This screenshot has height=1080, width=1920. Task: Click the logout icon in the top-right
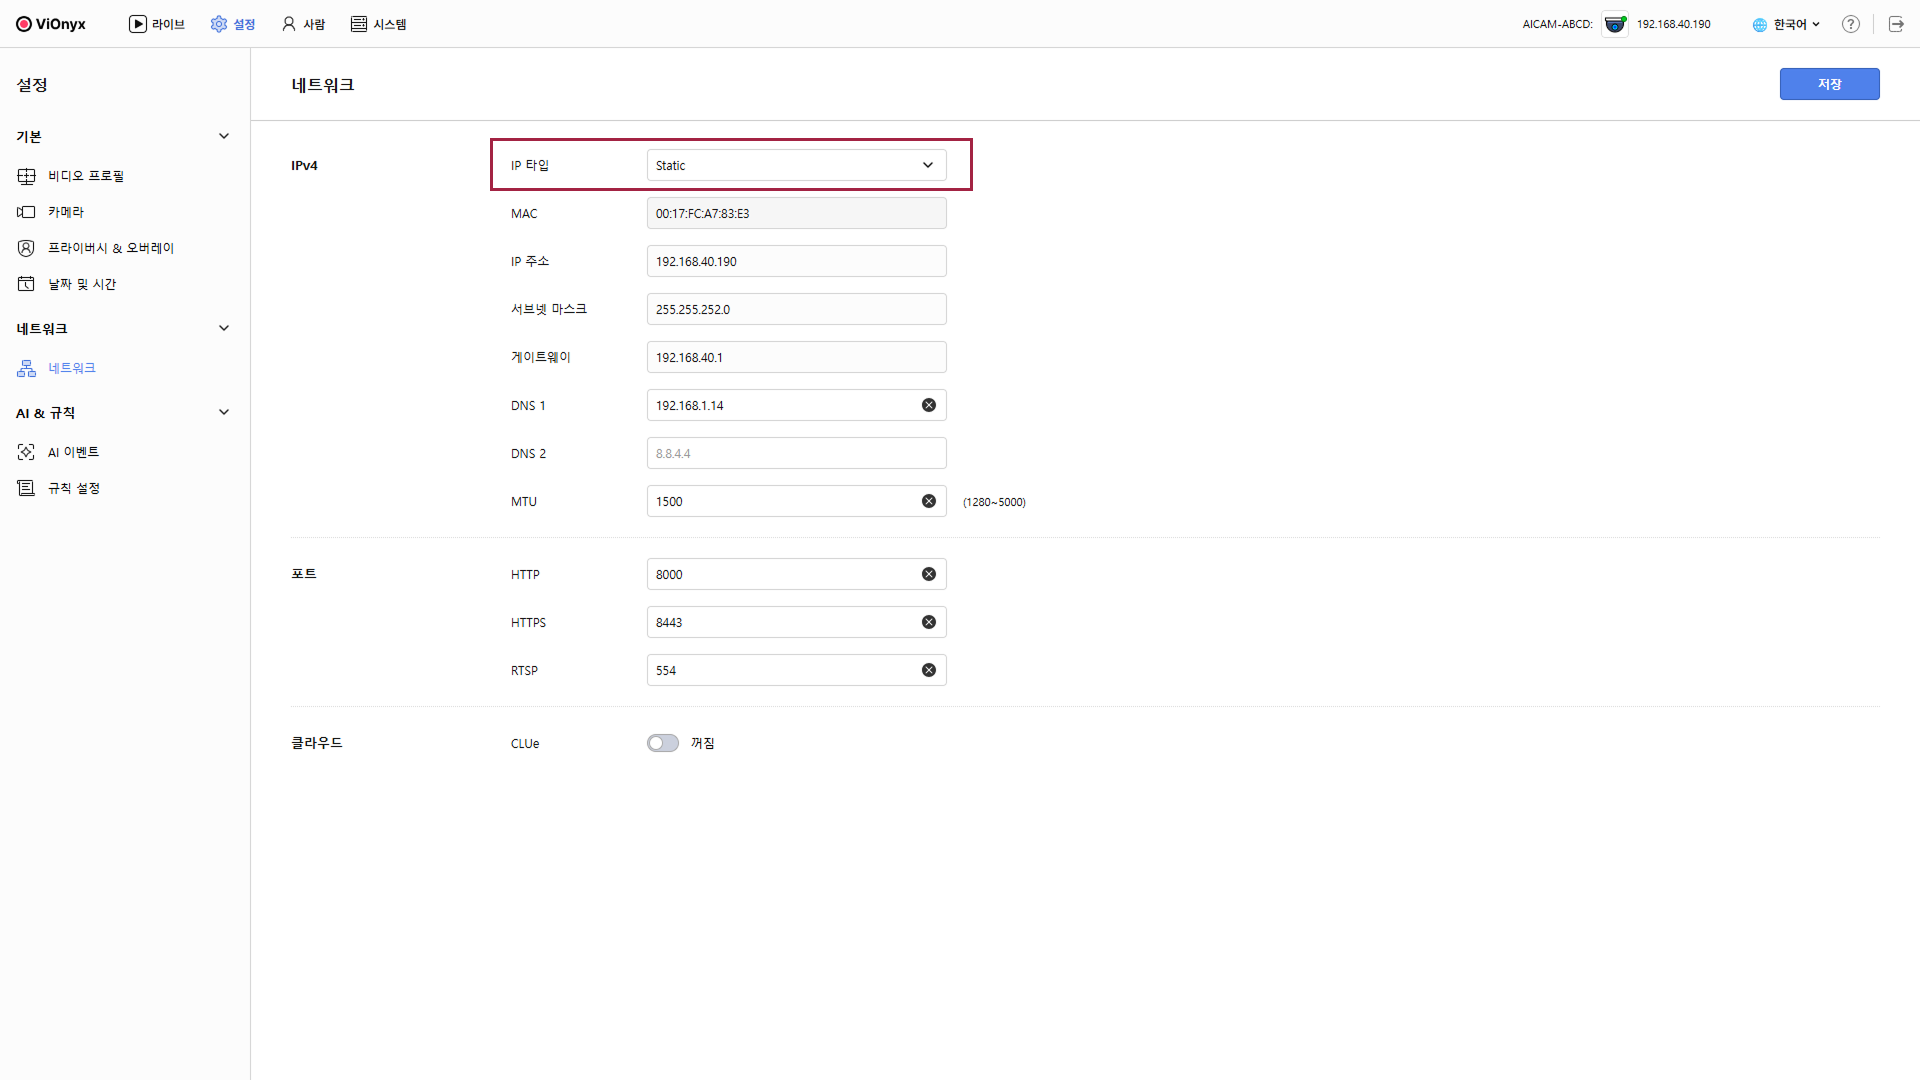(x=1896, y=24)
